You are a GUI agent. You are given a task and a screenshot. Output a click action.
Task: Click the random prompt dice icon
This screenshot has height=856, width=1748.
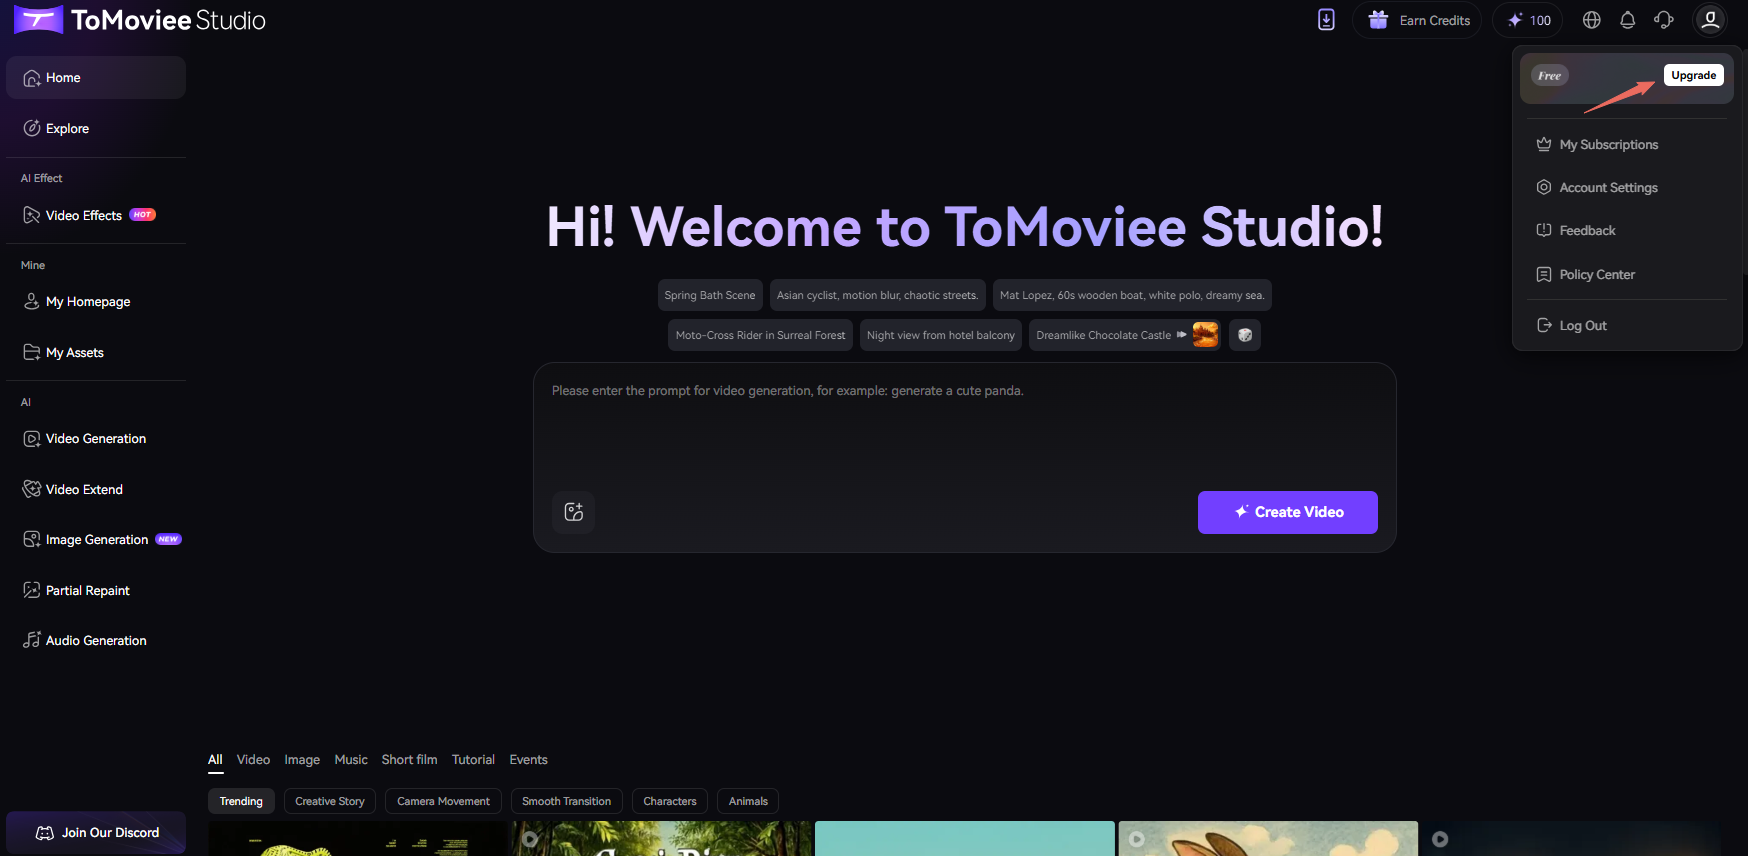(x=1245, y=335)
